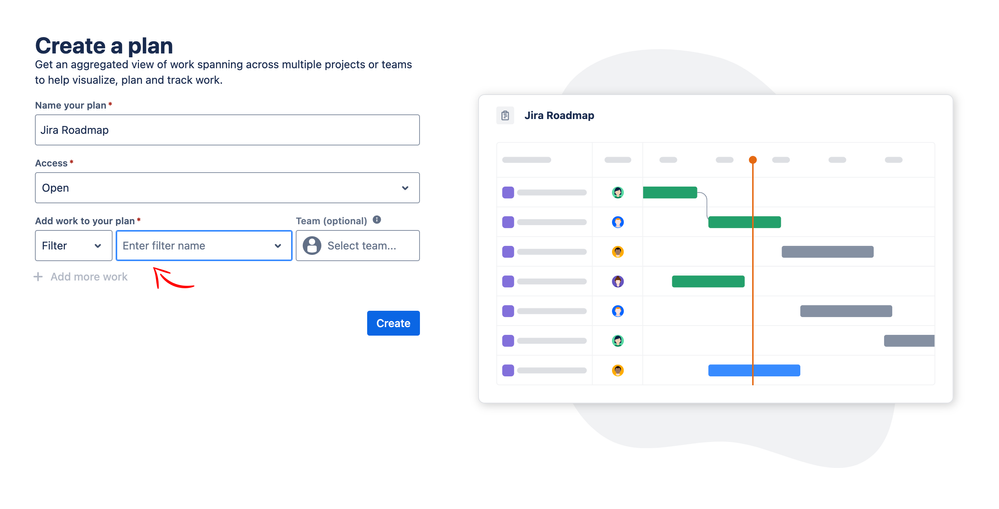
Task: Click the 'Enter filter name' combo box
Action: pos(204,246)
